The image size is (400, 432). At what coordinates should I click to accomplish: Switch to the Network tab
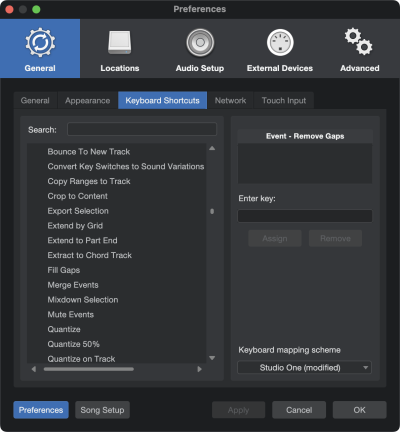coord(230,100)
